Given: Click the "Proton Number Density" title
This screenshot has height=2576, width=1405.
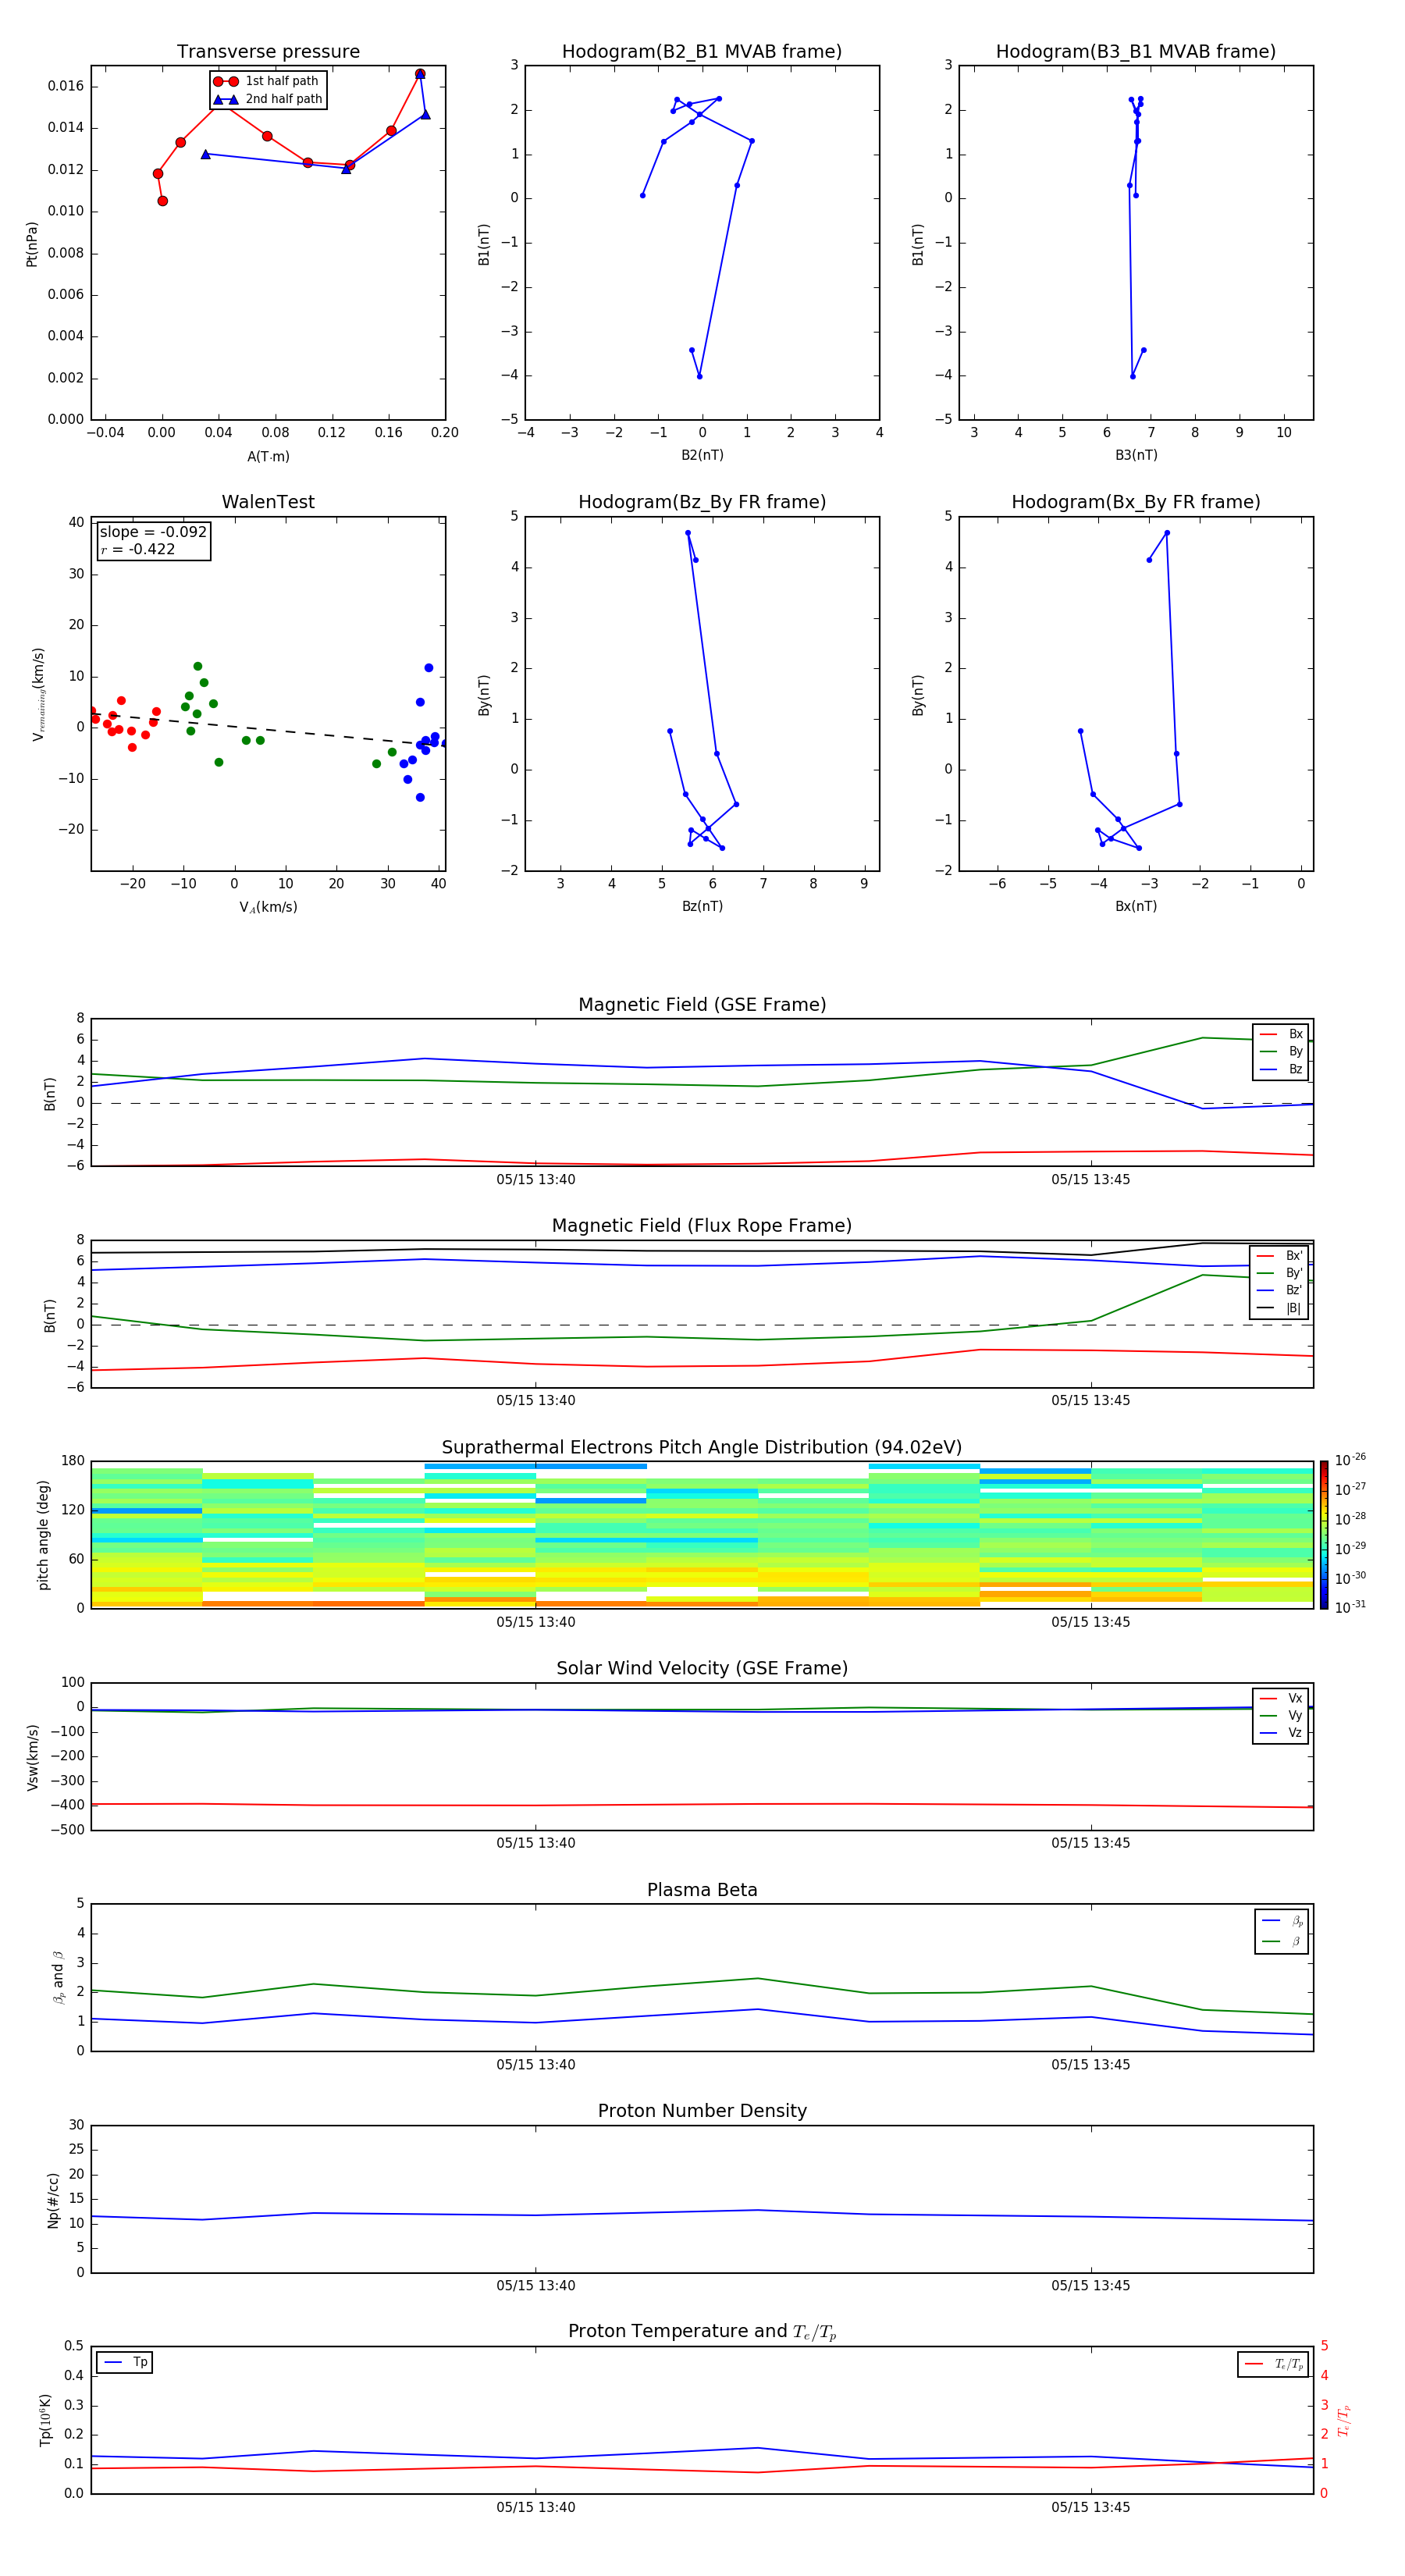Looking at the screenshot, I should [702, 2111].
